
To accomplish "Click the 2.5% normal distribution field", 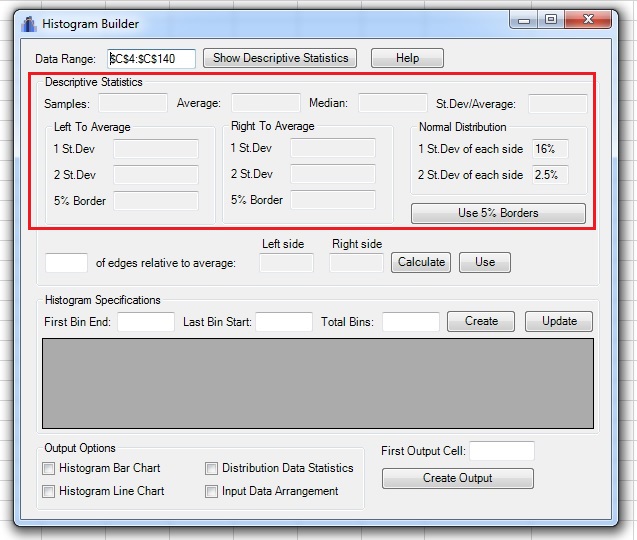I will [550, 175].
